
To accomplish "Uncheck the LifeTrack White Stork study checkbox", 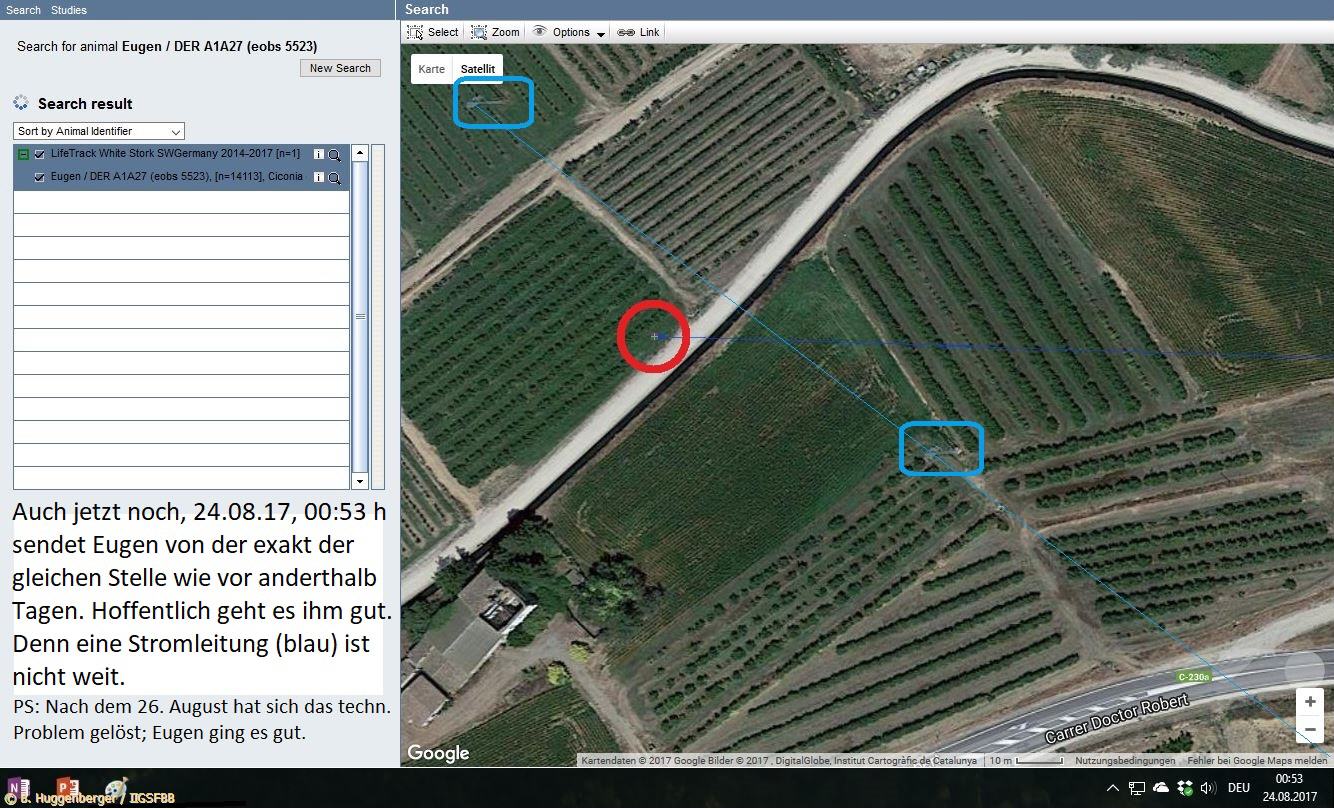I will point(40,155).
